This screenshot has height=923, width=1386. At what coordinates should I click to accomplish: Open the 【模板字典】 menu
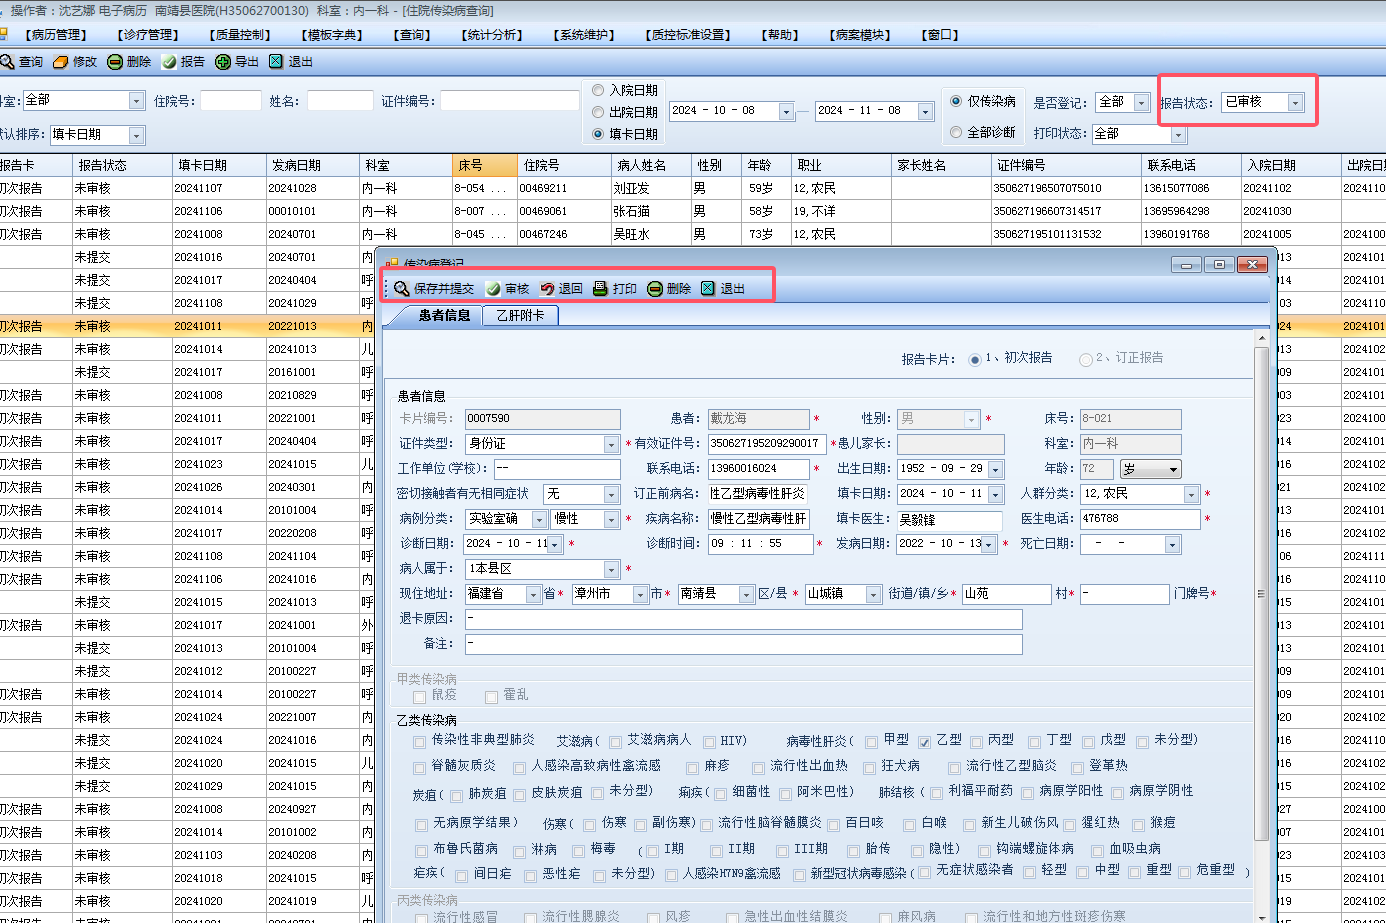coord(333,35)
